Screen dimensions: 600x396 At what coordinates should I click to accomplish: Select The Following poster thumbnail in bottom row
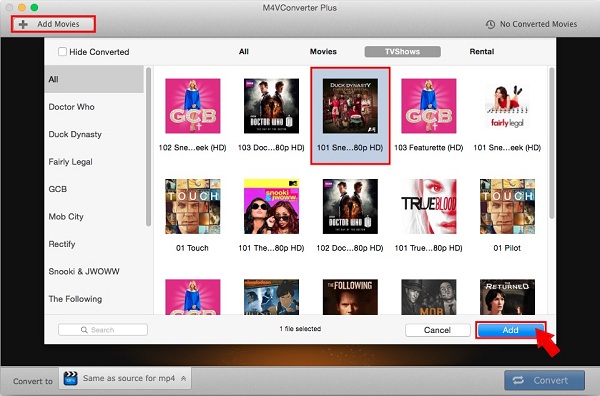(350, 297)
